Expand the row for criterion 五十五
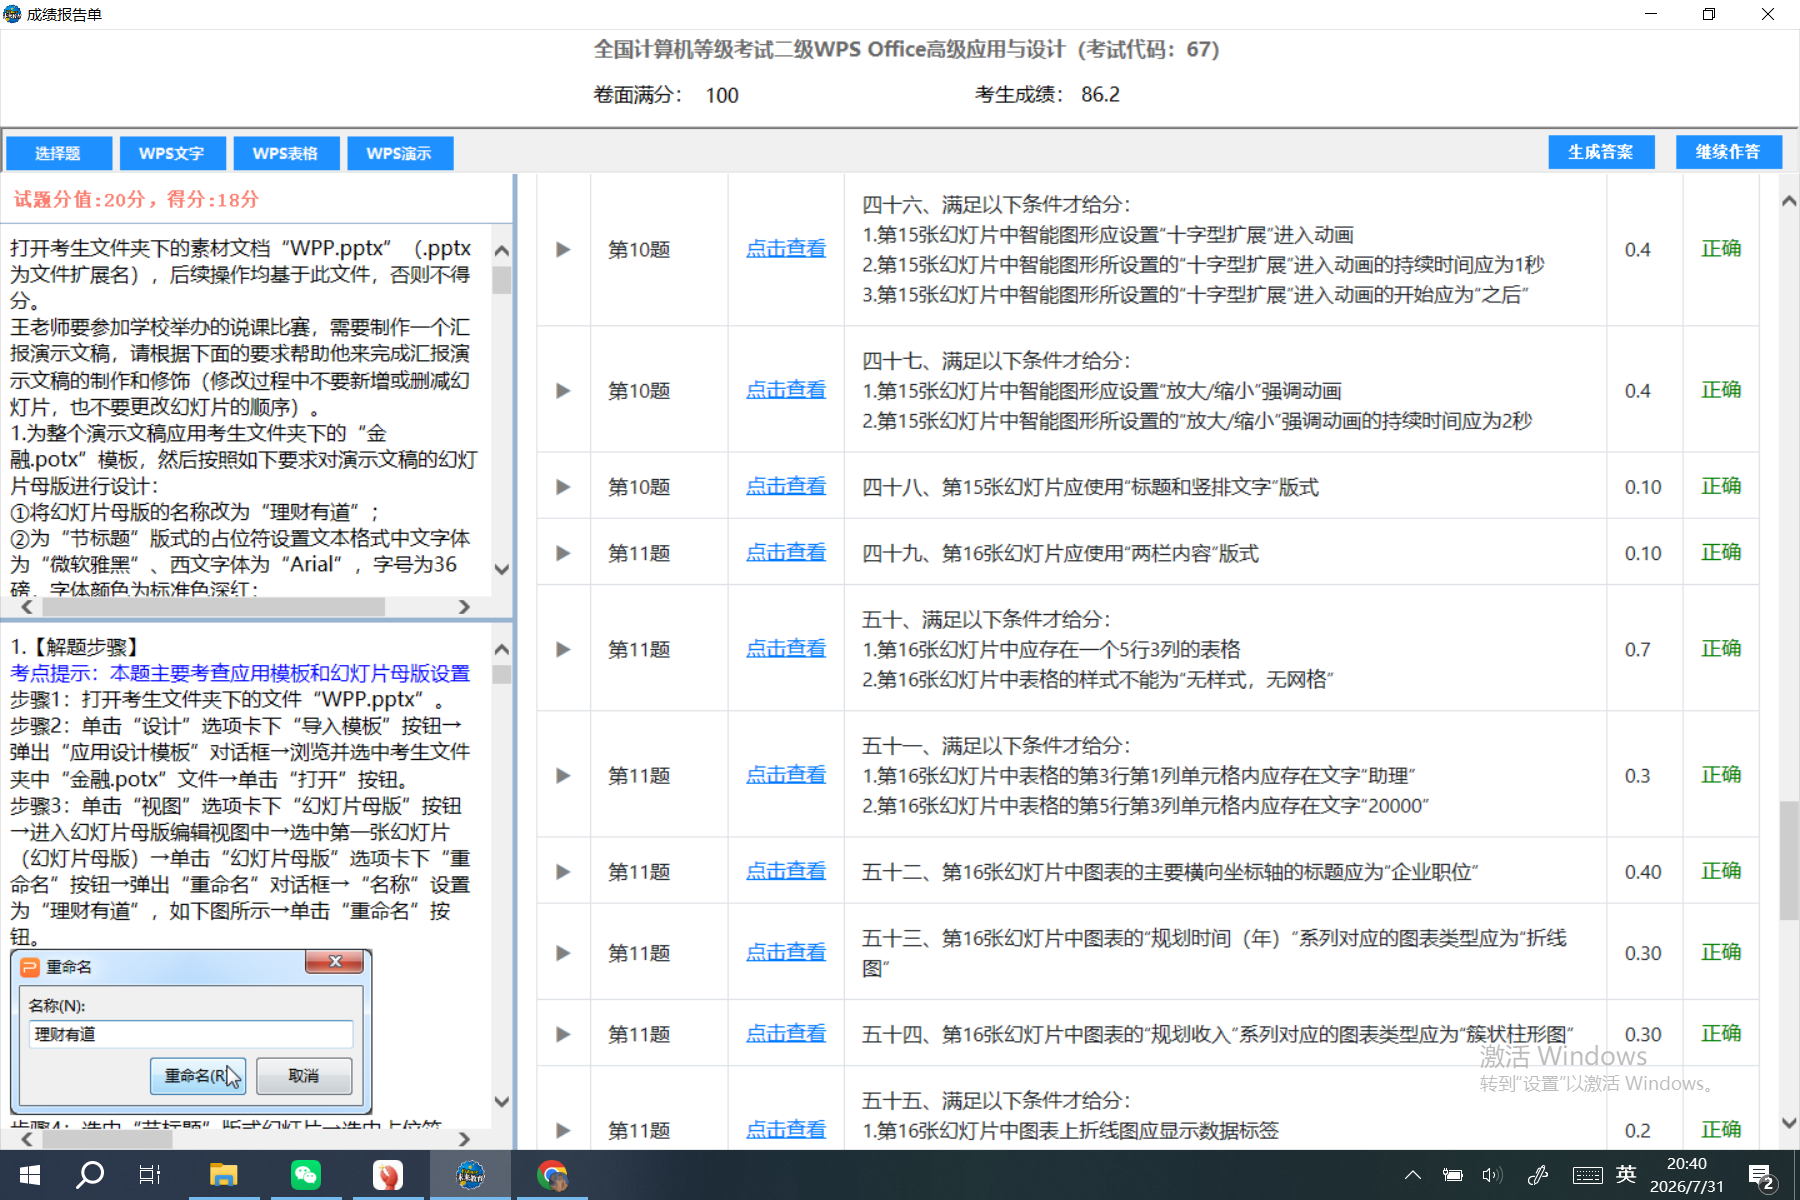Viewport: 1800px width, 1200px height. [563, 1130]
